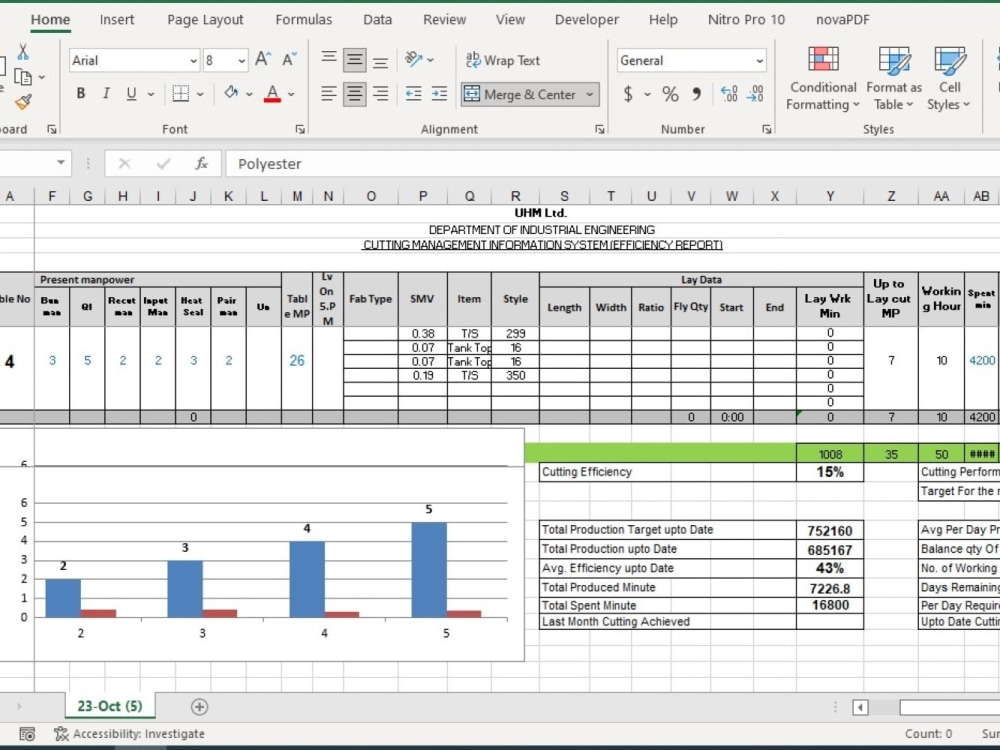Apply borders with the Borders icon

point(180,94)
